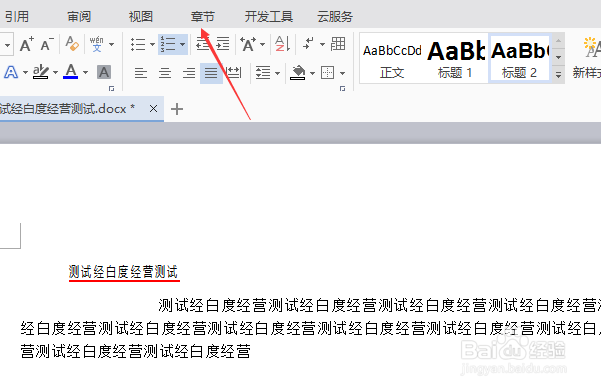Apply distributed alignment

[x=233, y=72]
